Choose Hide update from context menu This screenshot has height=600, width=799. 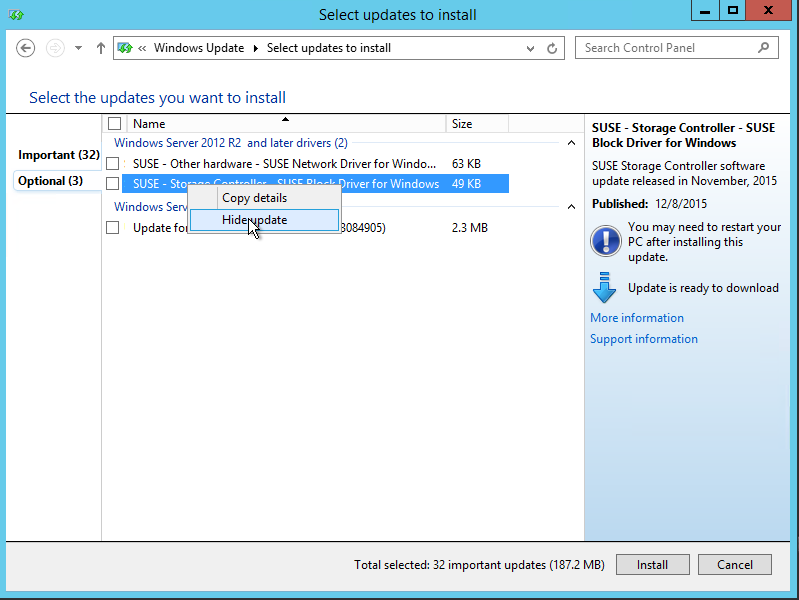pyautogui.click(x=264, y=220)
